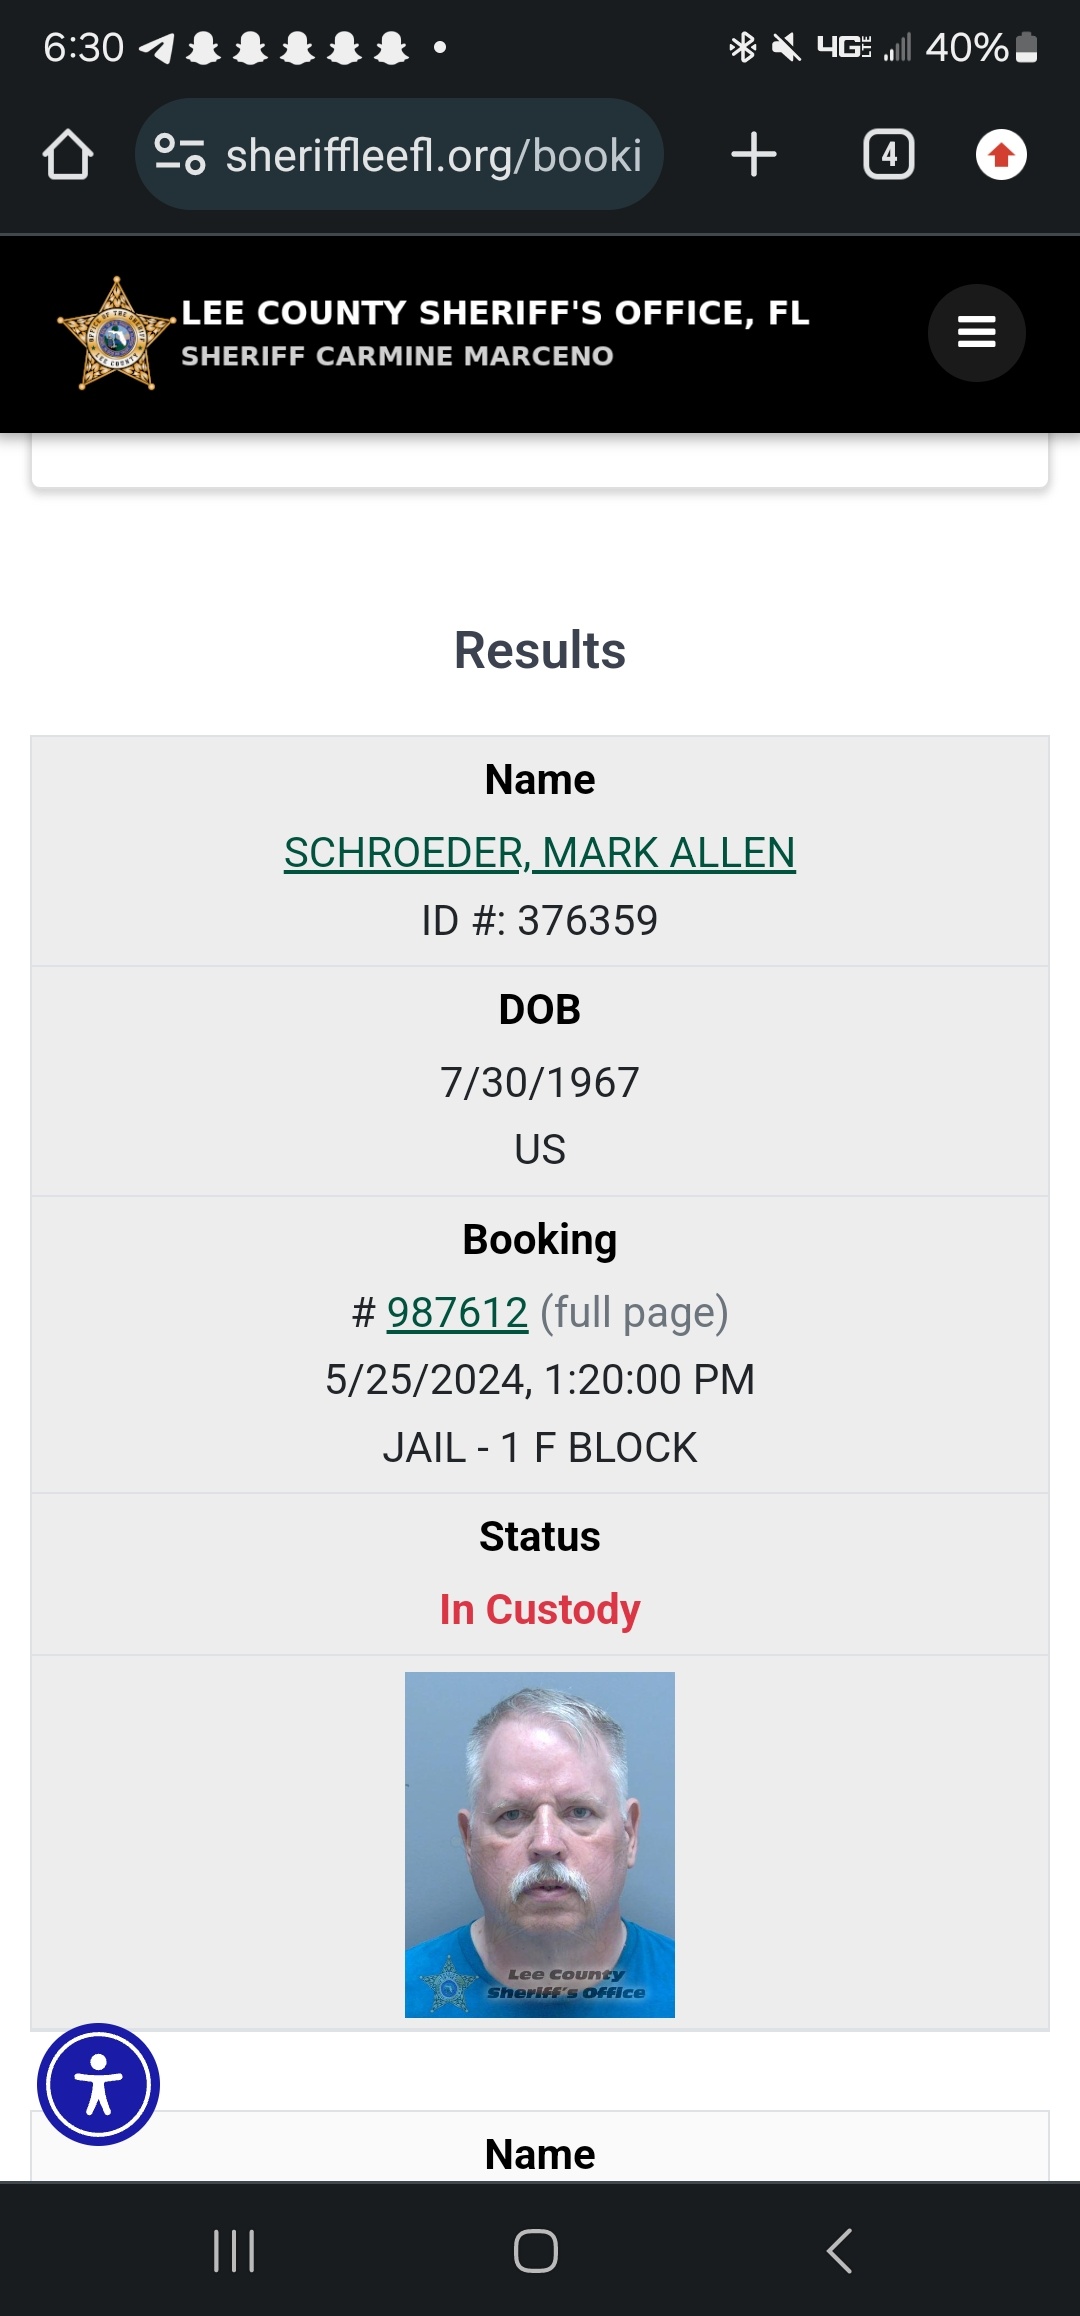The height and width of the screenshot is (2316, 1080).
Task: Open the tab switcher showing 4 tabs
Action: 889,155
